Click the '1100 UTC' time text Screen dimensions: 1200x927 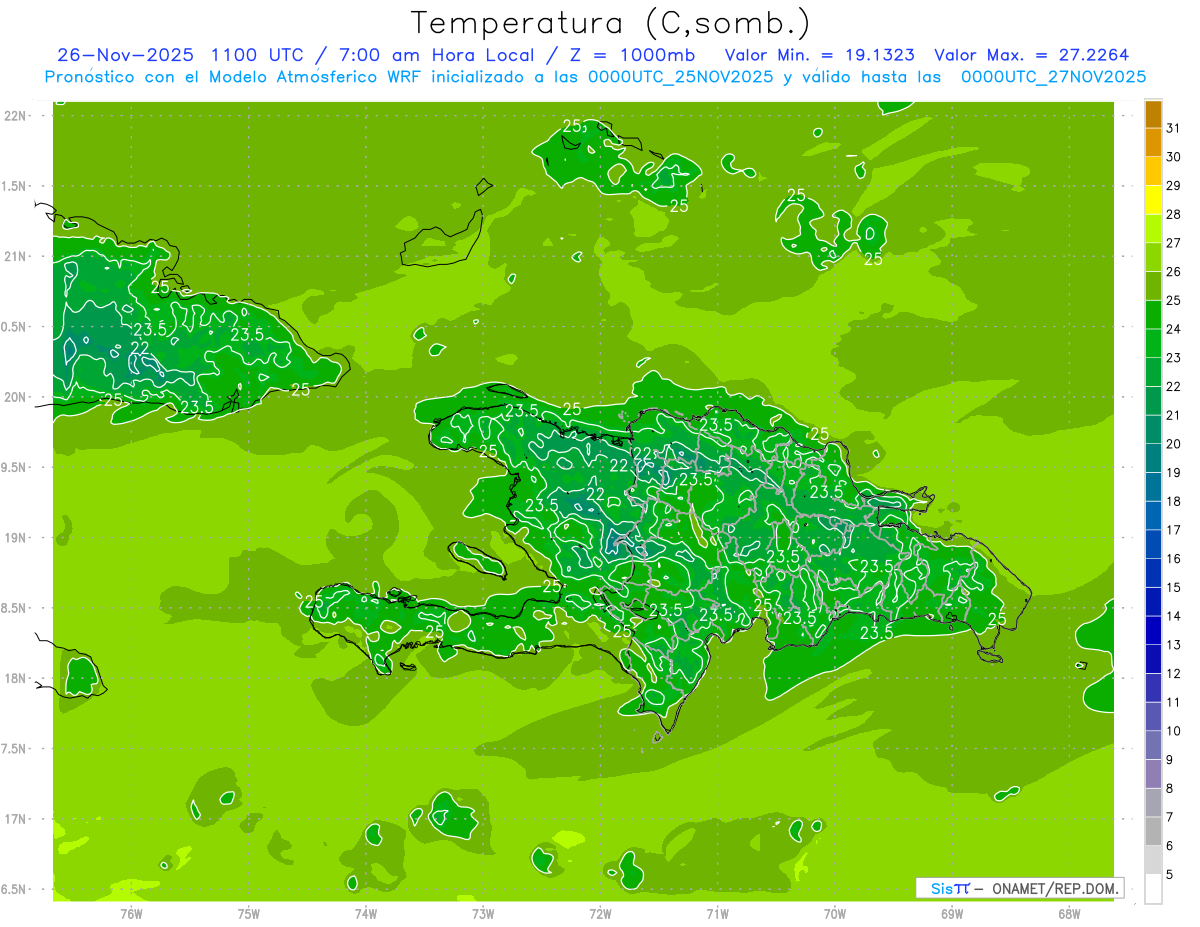257,55
